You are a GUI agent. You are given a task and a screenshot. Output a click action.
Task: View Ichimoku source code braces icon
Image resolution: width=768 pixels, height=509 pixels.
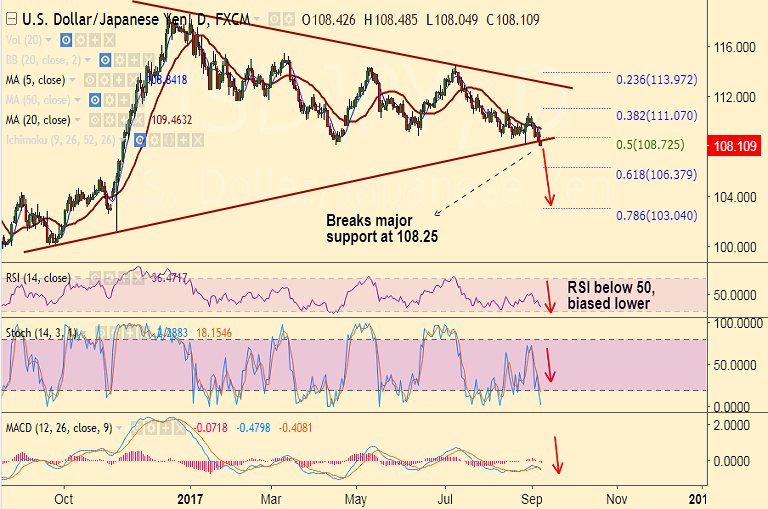168,141
